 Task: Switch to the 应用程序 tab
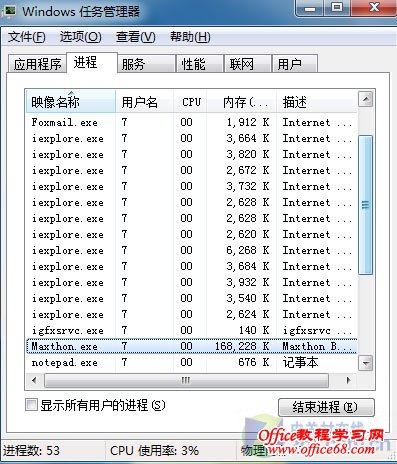[x=37, y=64]
